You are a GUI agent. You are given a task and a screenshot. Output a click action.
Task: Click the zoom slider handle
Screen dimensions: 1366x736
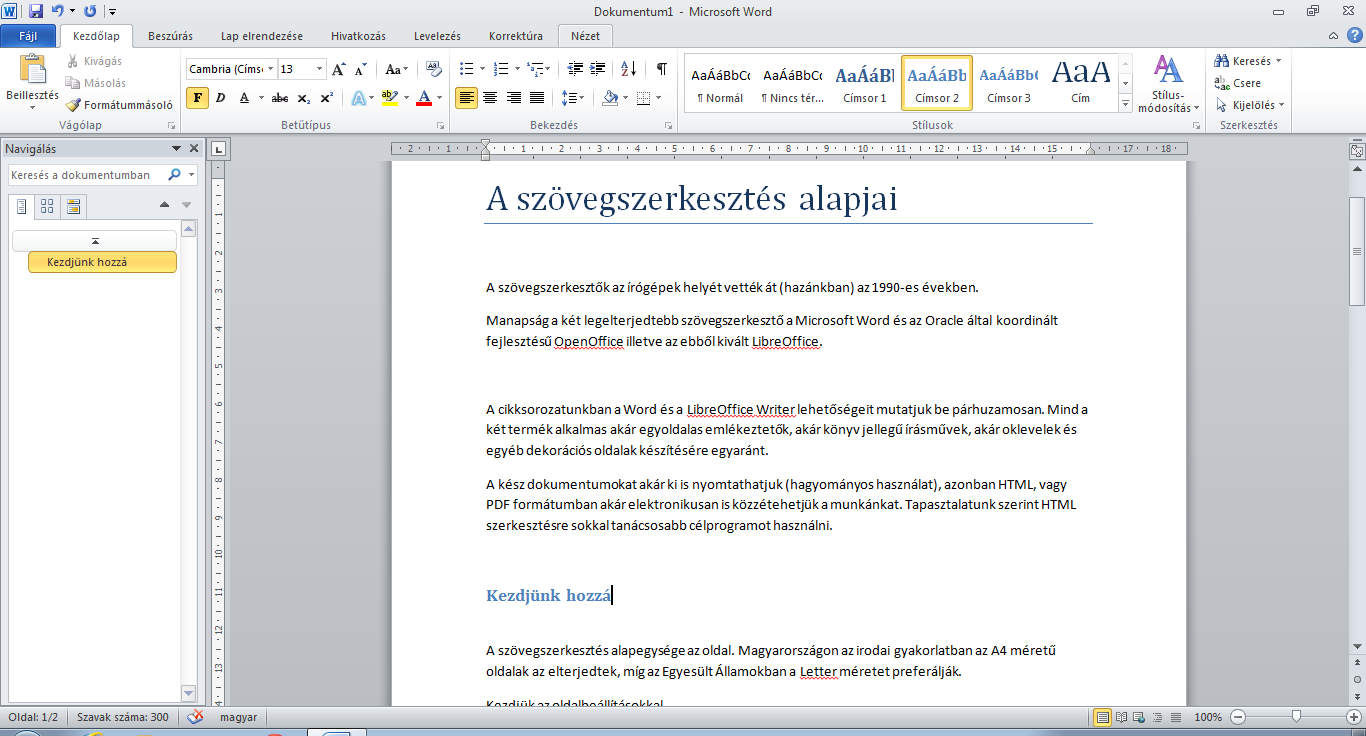pos(1296,717)
